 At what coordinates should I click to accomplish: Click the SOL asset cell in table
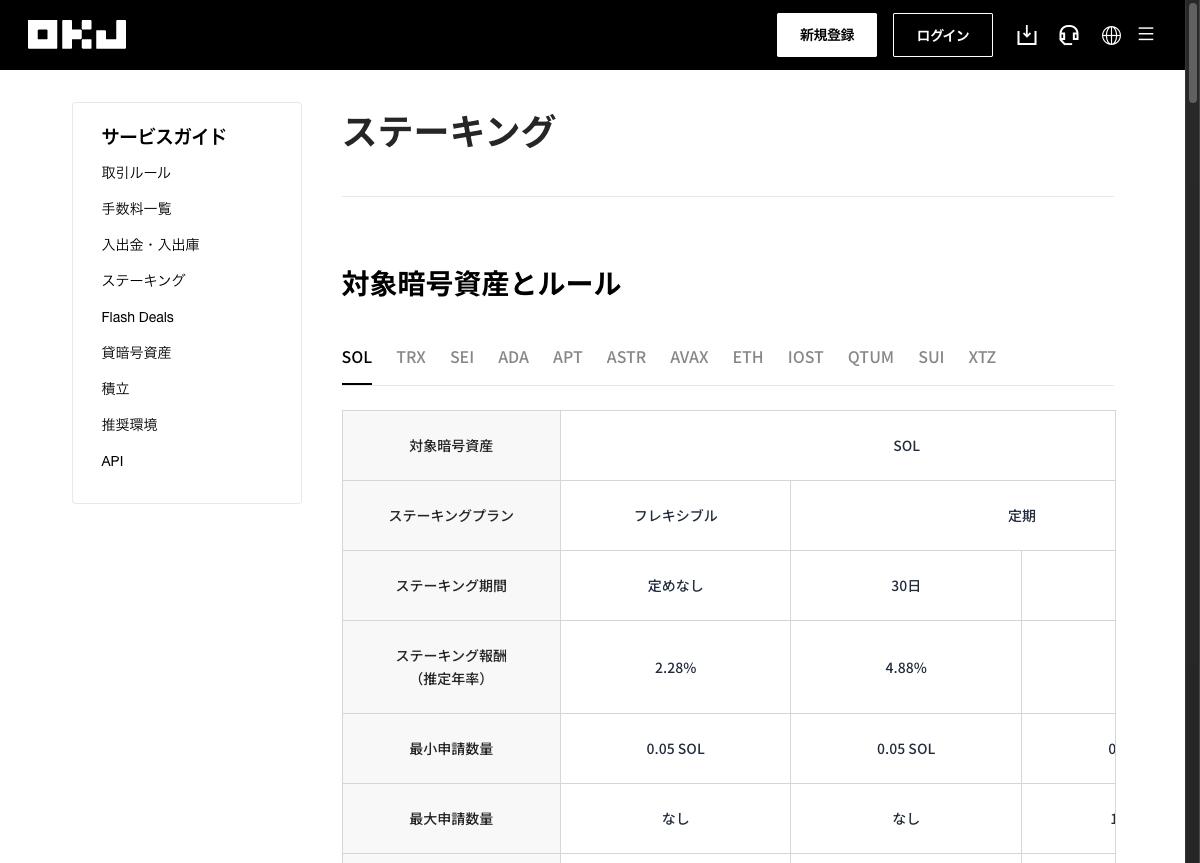point(838,446)
